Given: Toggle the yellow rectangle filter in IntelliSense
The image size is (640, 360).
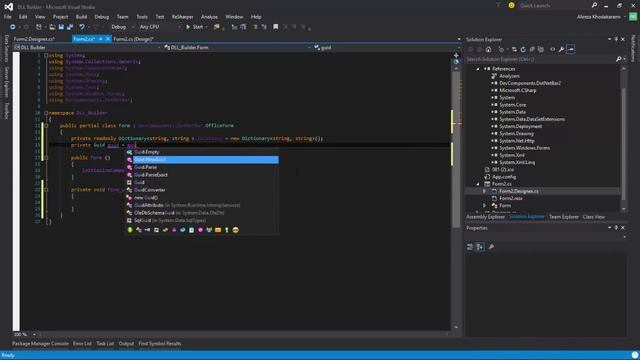Looking at the screenshot, I should coord(218,230).
